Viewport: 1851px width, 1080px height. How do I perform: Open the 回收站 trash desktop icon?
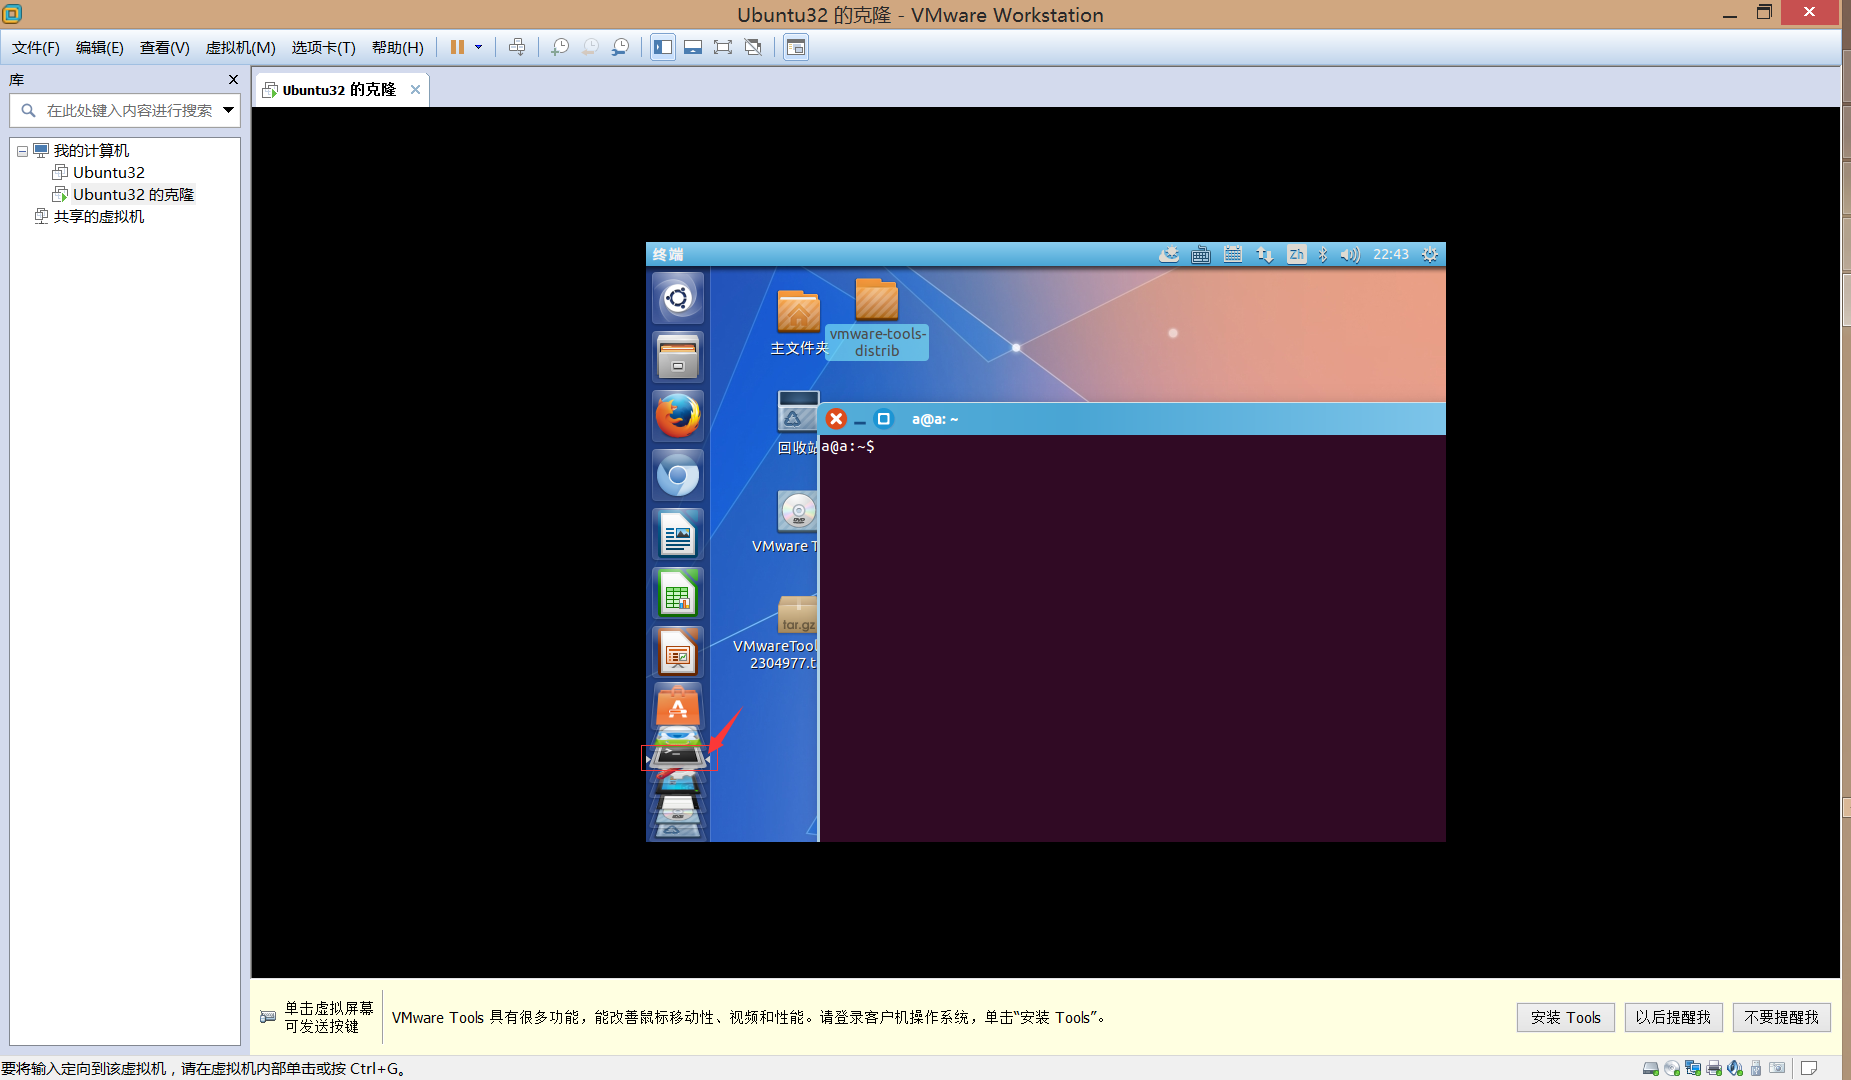(x=798, y=422)
